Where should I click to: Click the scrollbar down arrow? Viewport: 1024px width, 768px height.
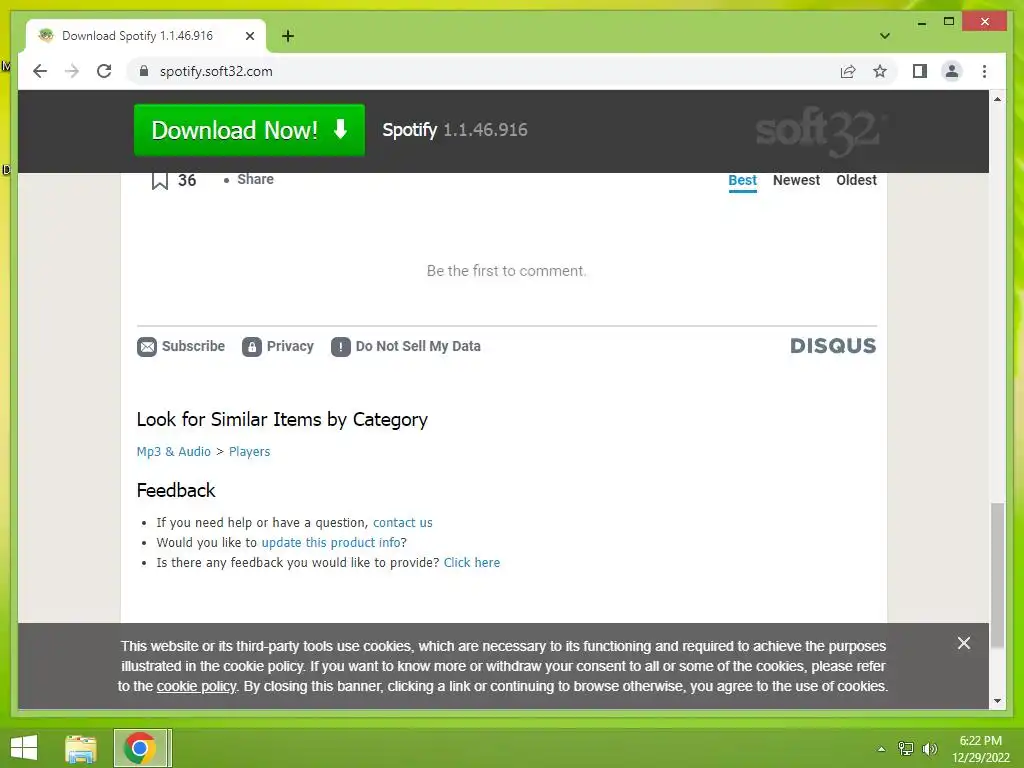click(997, 701)
